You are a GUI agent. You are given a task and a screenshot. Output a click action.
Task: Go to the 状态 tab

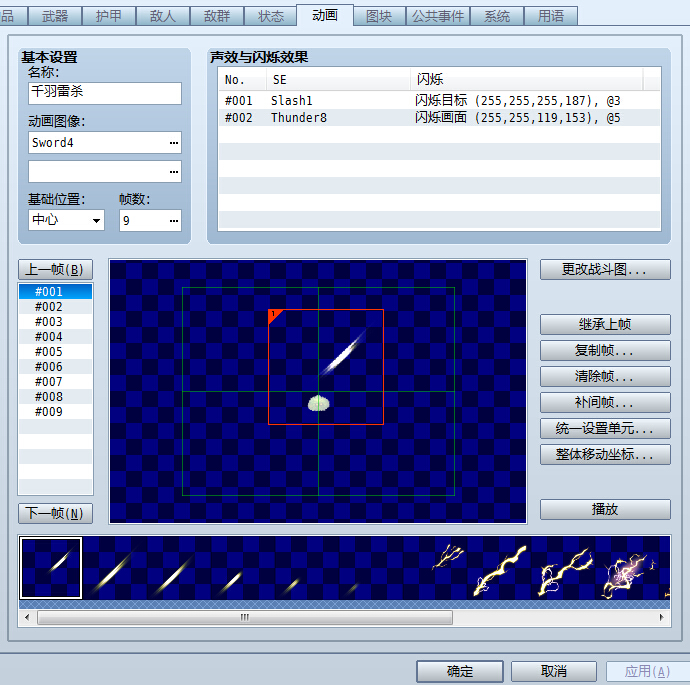click(x=271, y=16)
